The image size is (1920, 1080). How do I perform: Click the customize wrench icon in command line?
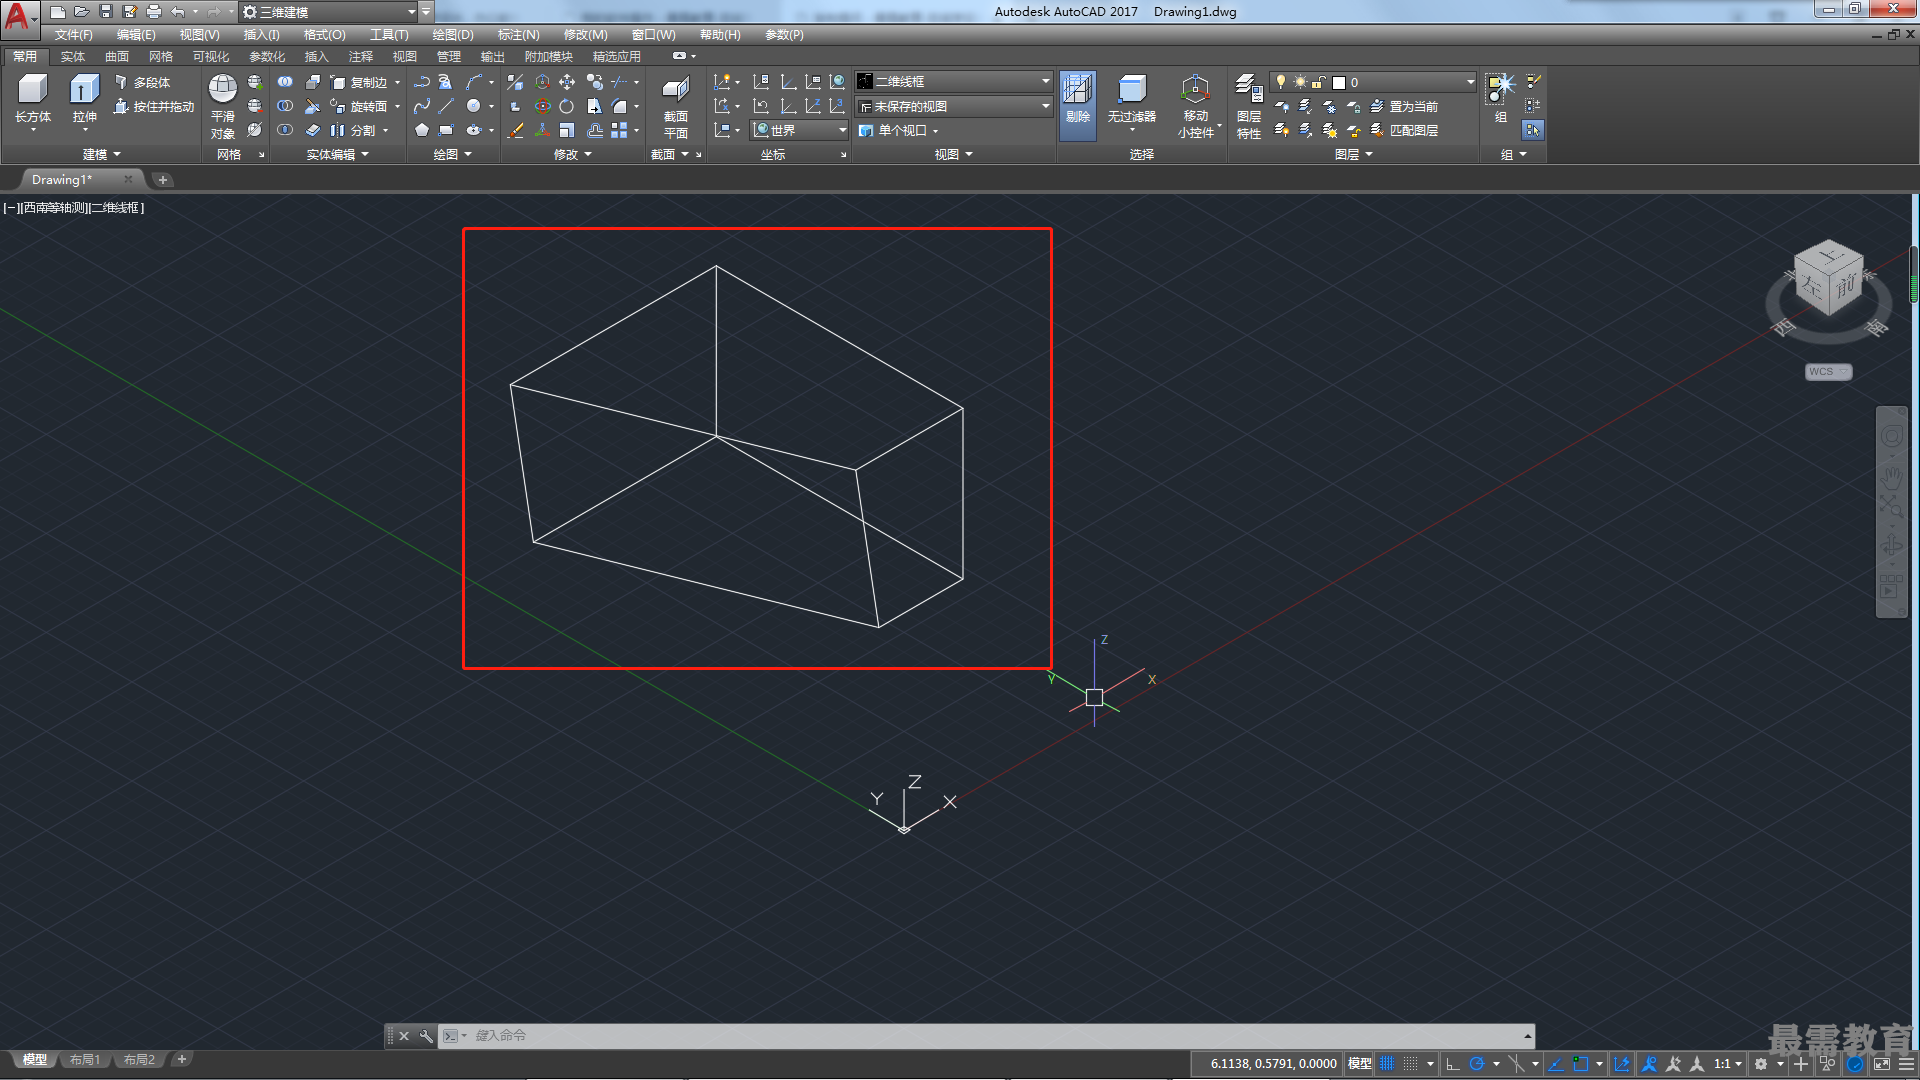click(425, 1036)
